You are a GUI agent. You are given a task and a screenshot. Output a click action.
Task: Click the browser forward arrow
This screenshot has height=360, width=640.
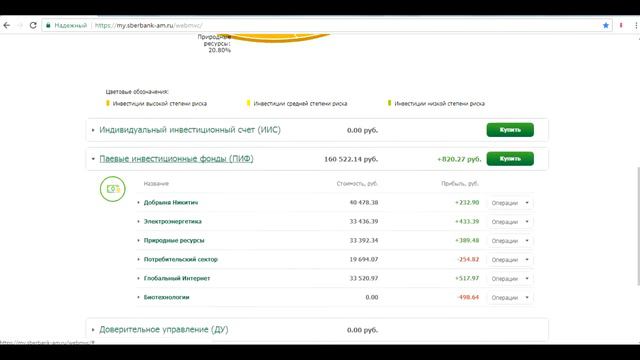click(x=20, y=25)
